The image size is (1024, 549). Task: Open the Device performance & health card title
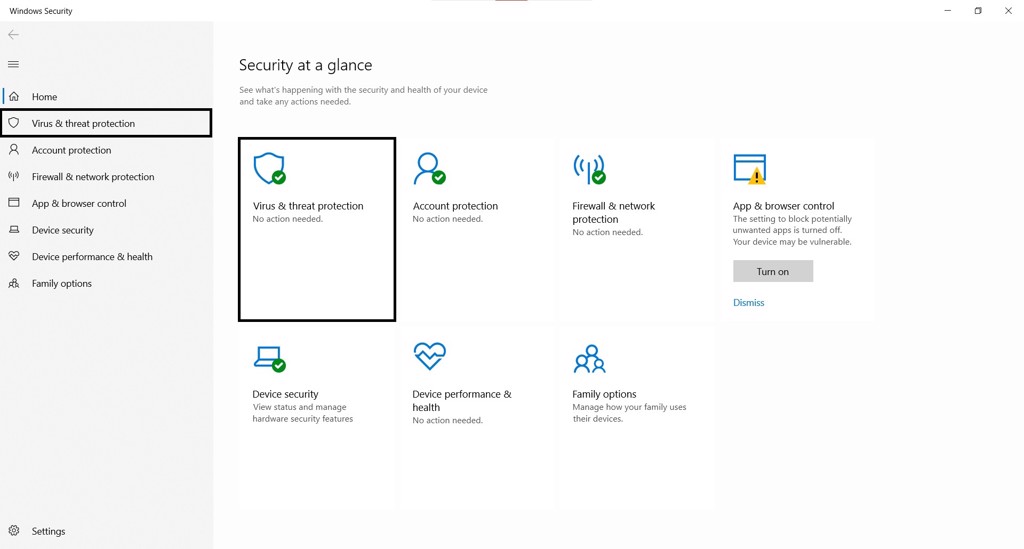[x=462, y=400]
